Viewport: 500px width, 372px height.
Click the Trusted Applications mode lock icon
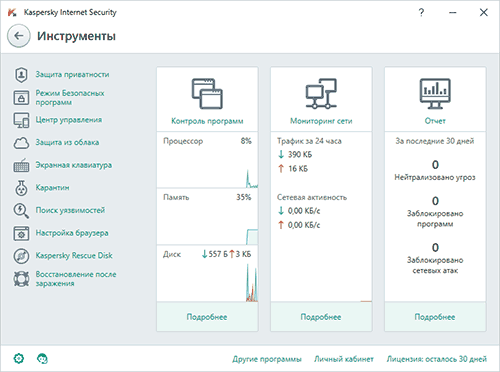point(21,98)
